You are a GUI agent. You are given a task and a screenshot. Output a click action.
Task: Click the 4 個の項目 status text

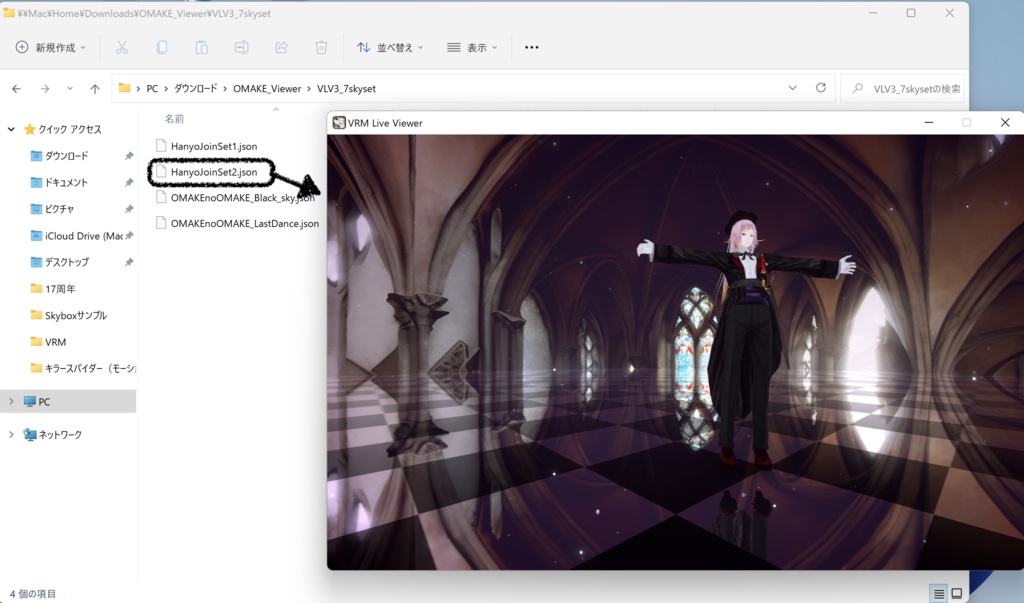coord(33,593)
